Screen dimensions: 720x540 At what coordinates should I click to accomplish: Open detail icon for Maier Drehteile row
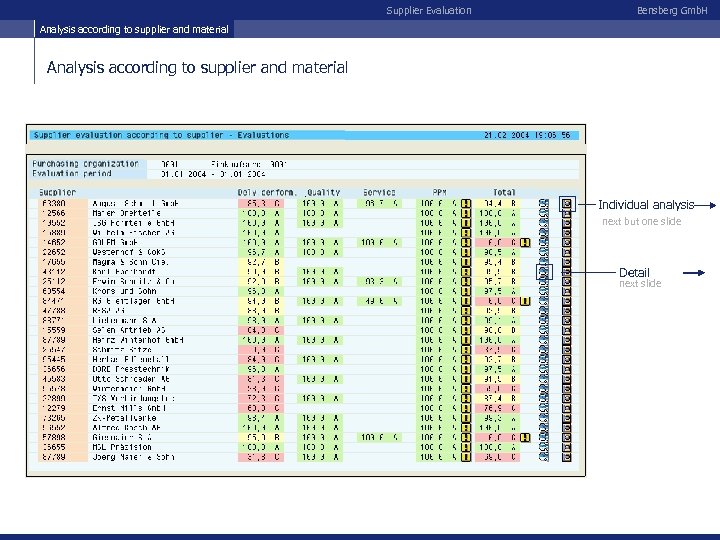click(x=544, y=213)
